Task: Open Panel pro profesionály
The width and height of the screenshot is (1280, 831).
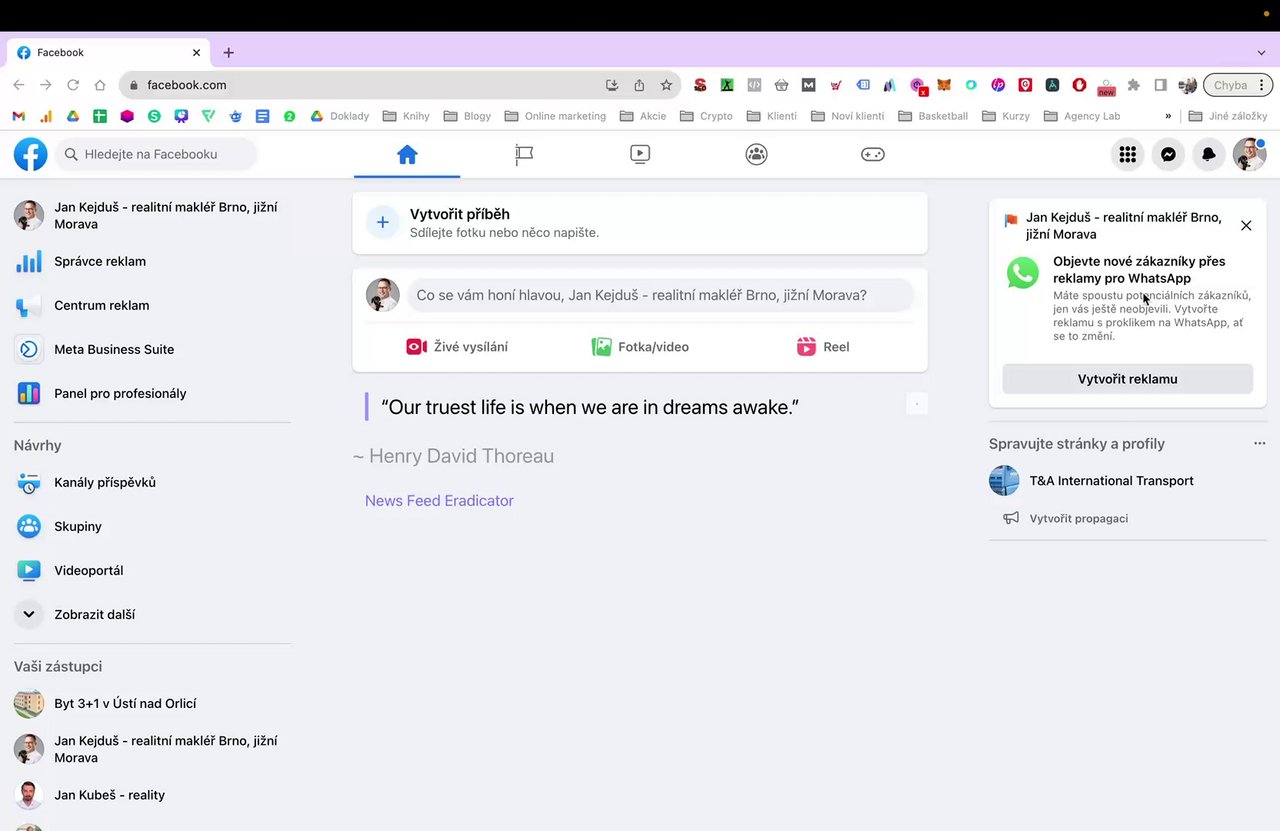Action: coord(152,393)
